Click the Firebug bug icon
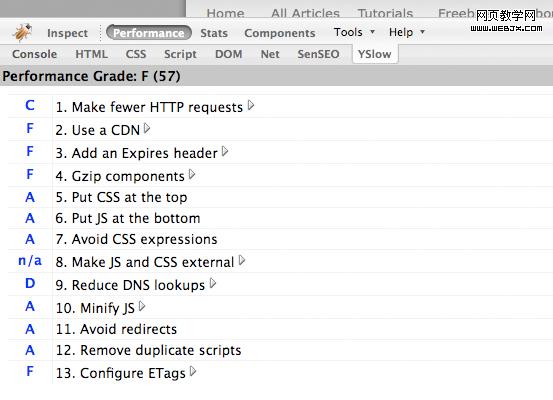The height and width of the screenshot is (400, 553). click(x=22, y=32)
